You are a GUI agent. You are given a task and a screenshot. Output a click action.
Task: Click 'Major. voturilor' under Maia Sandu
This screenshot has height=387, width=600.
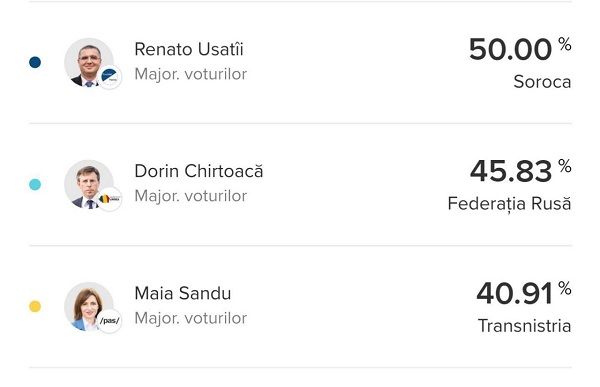pos(191,318)
